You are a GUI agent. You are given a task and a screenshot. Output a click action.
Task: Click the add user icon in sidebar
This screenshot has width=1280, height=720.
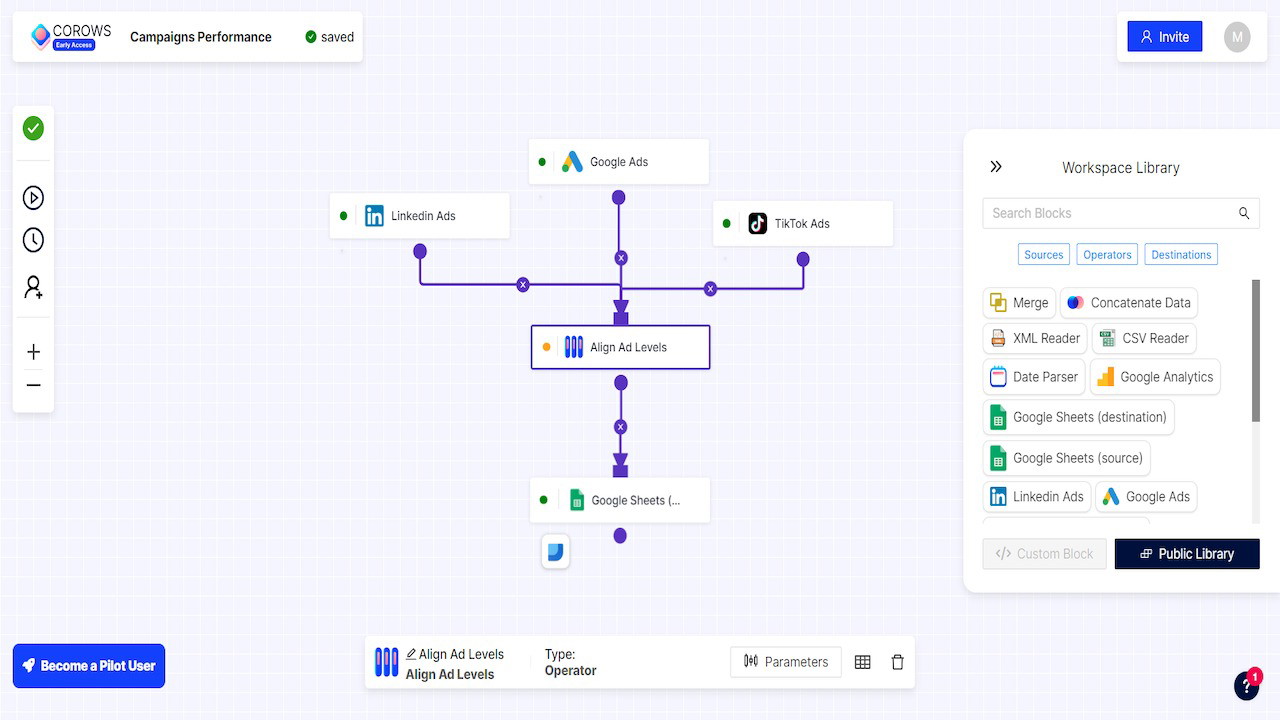tap(33, 288)
